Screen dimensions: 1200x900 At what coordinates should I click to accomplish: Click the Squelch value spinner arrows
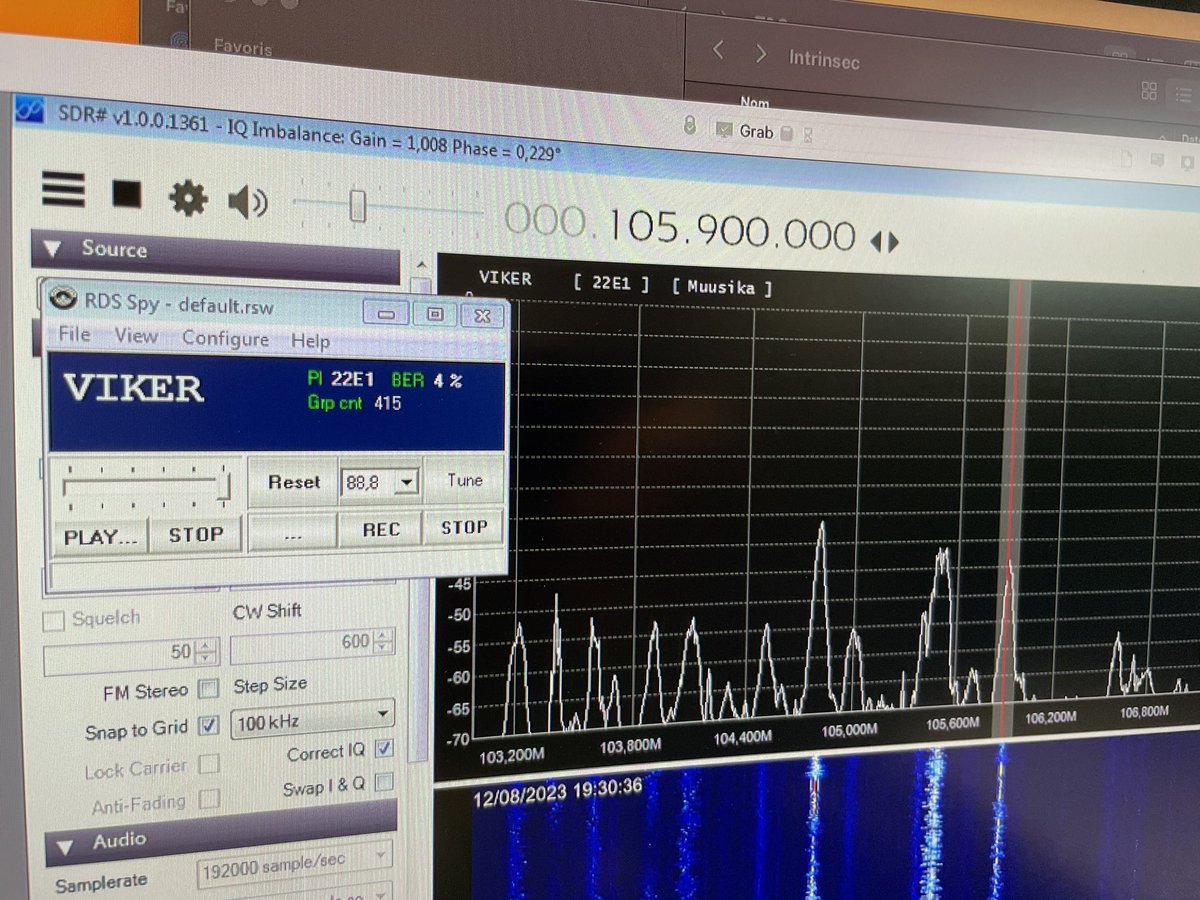(x=206, y=653)
